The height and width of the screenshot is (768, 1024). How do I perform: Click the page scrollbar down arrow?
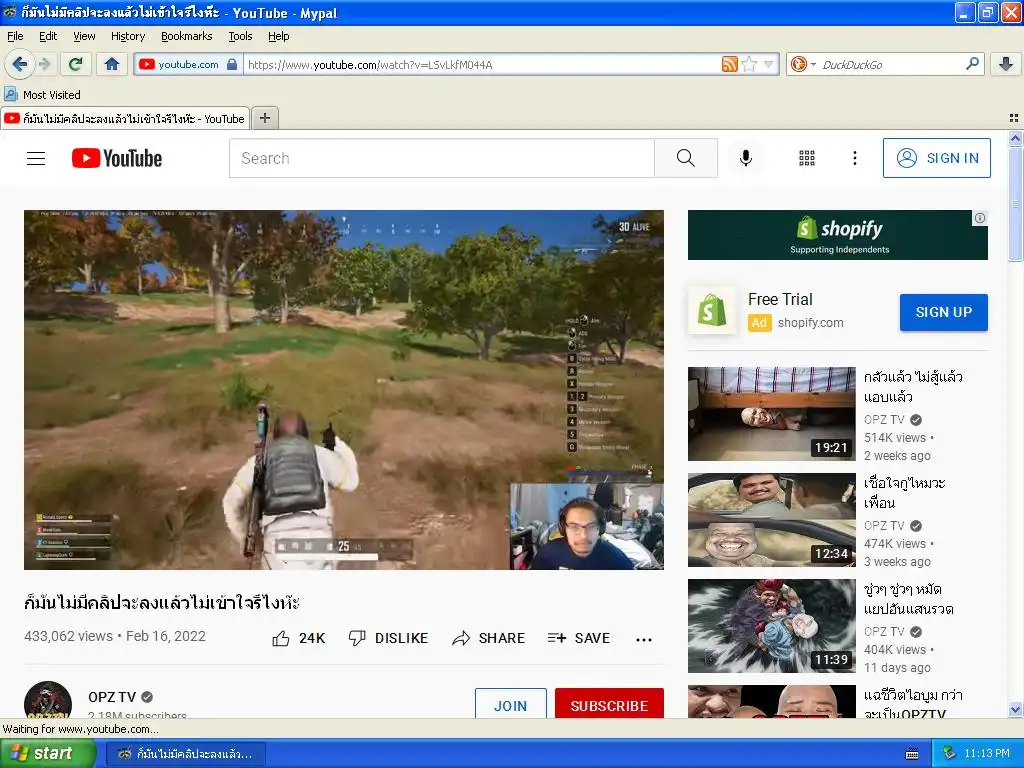click(1015, 709)
